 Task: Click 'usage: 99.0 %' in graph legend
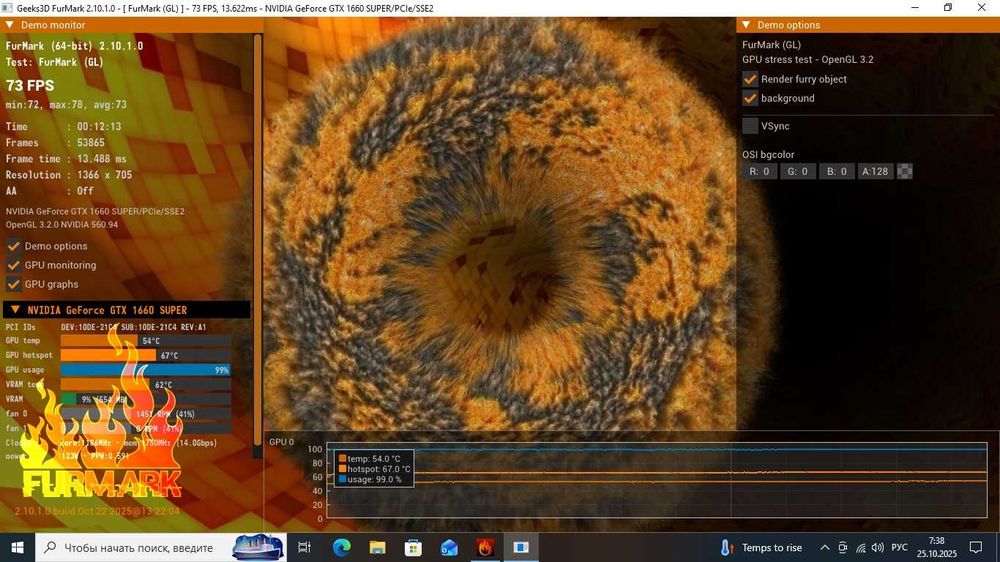point(374,479)
